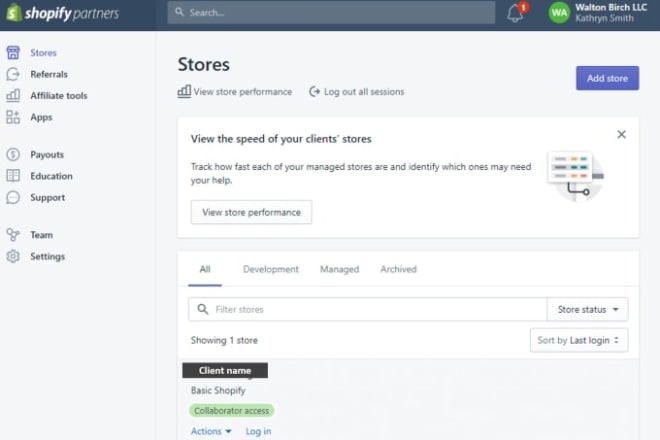Navigate to Apps

click(x=41, y=117)
